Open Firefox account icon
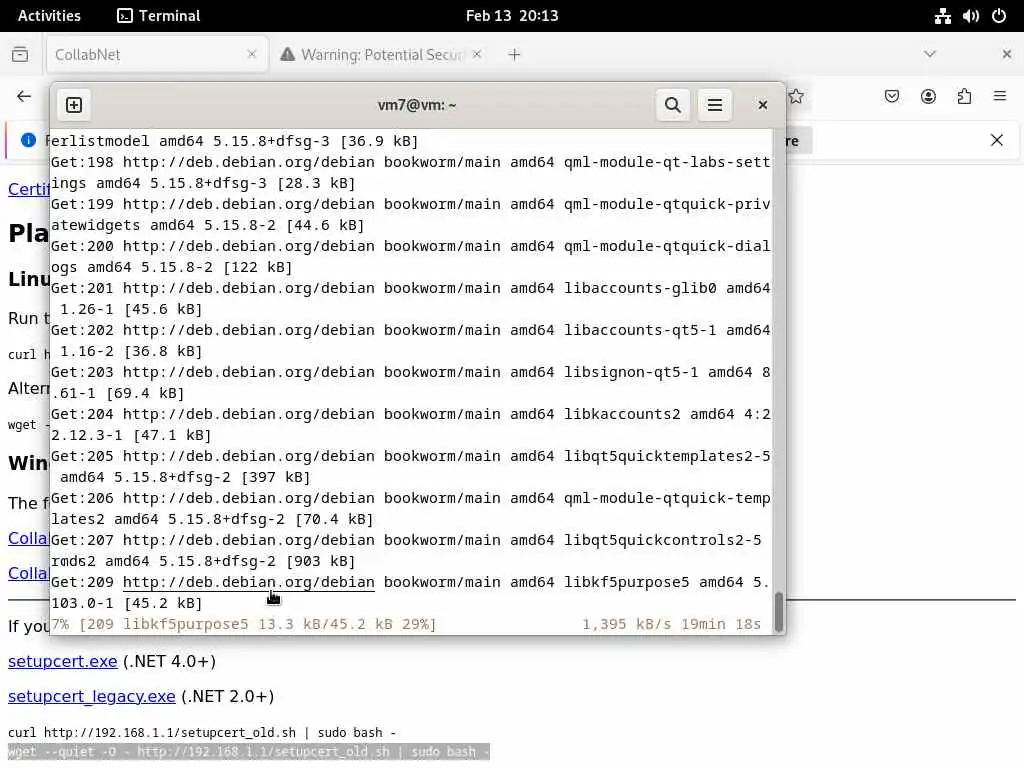Screen dimensions: 1024x768 coord(928,97)
